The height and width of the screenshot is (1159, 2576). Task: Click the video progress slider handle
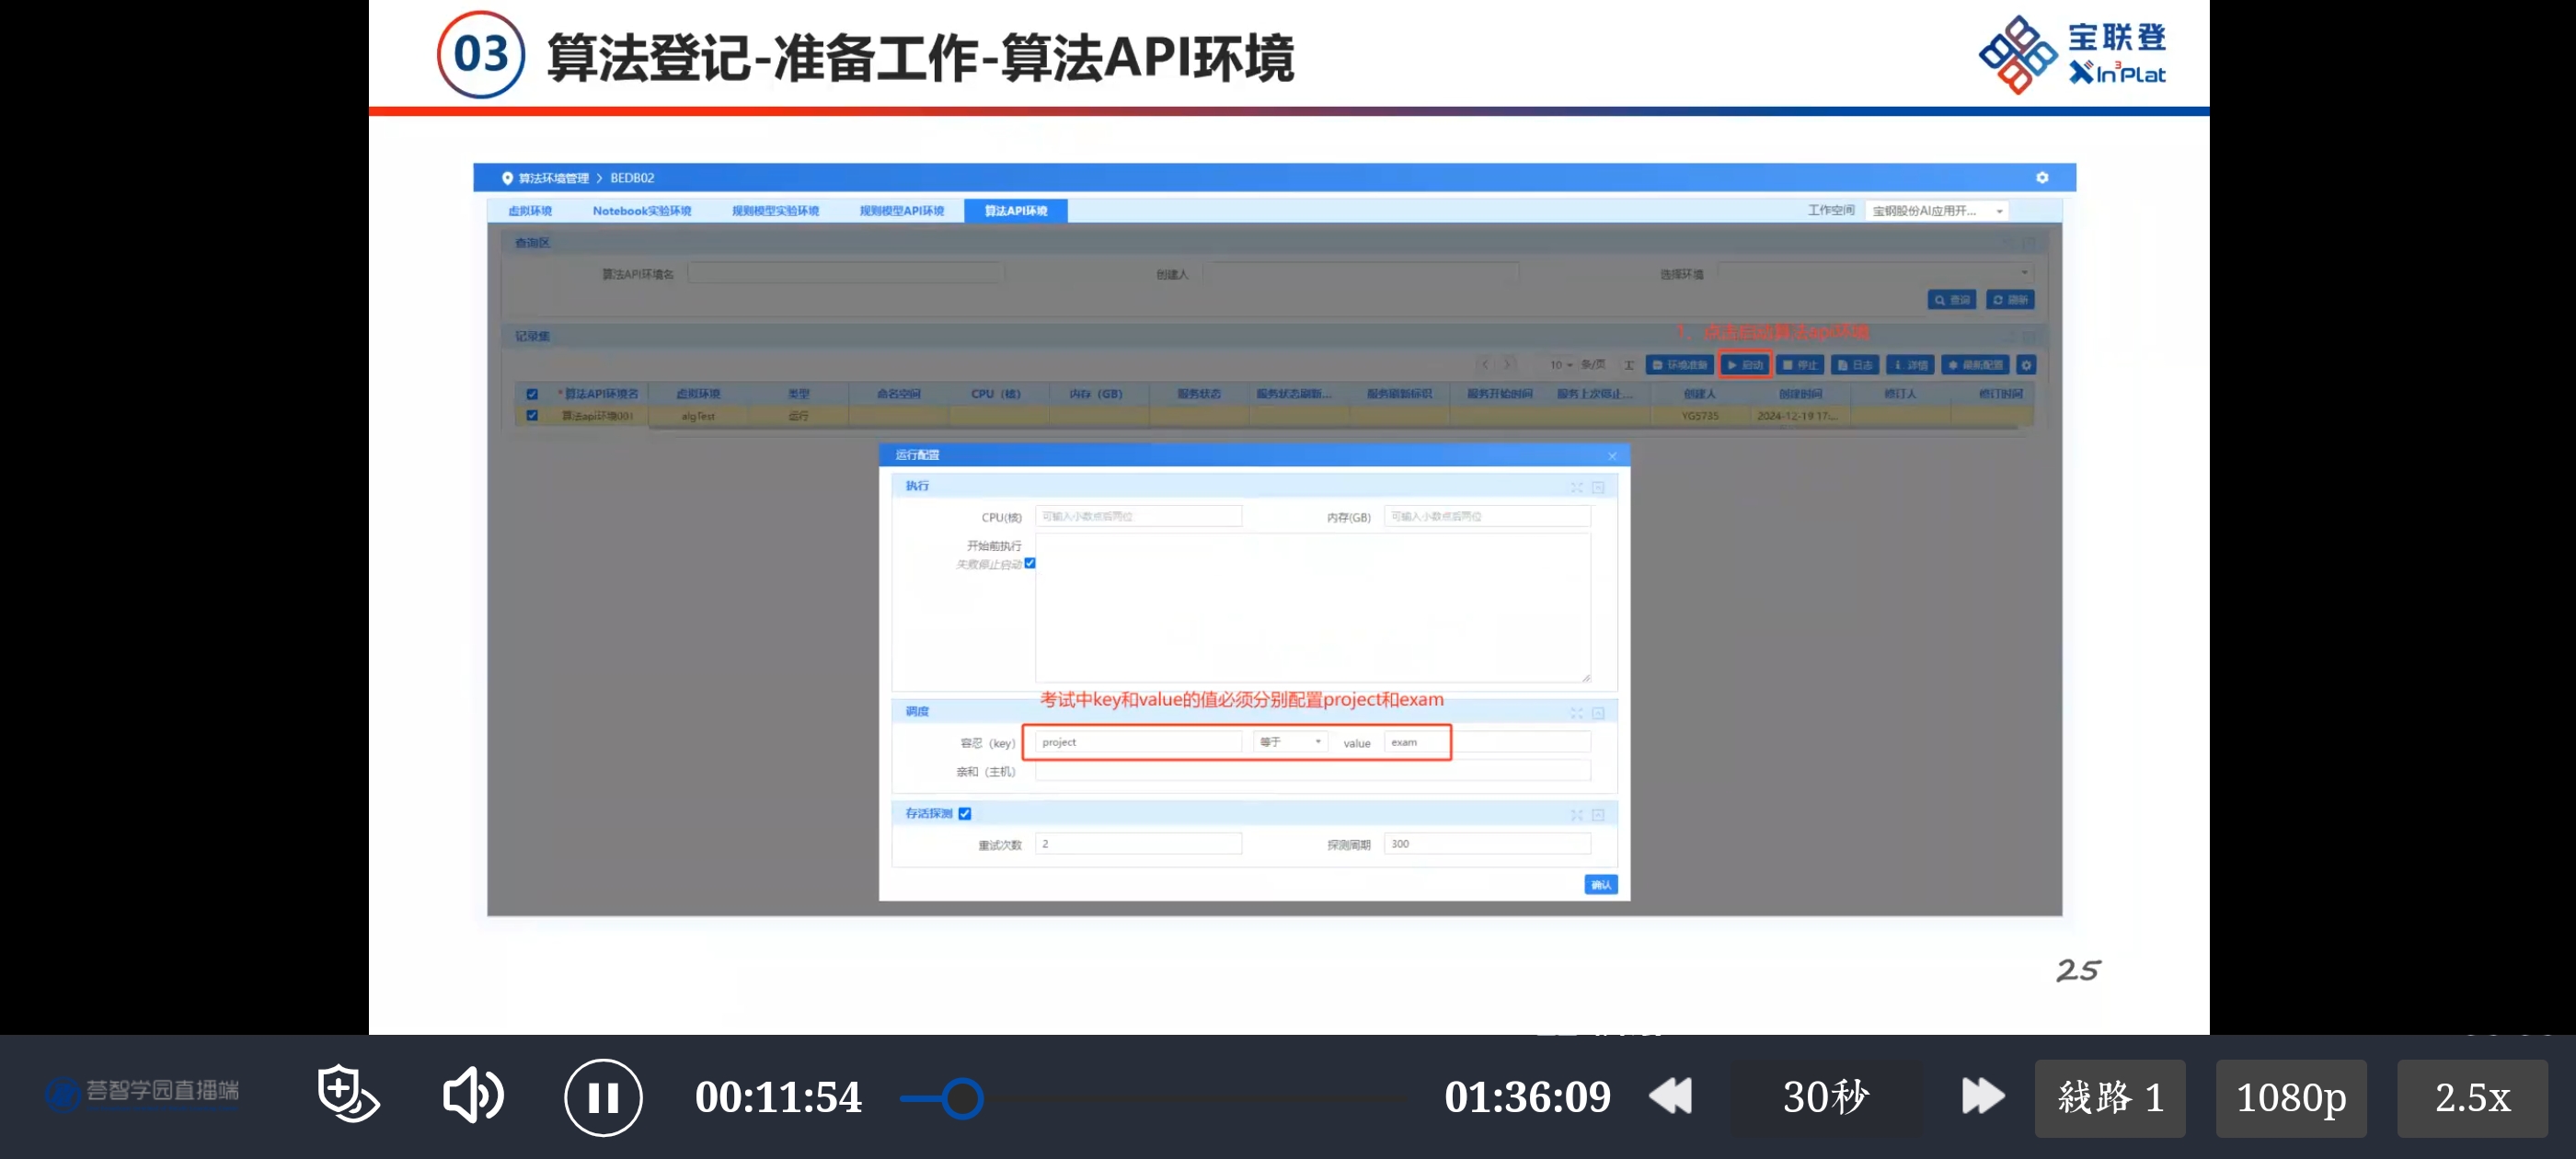[963, 1098]
